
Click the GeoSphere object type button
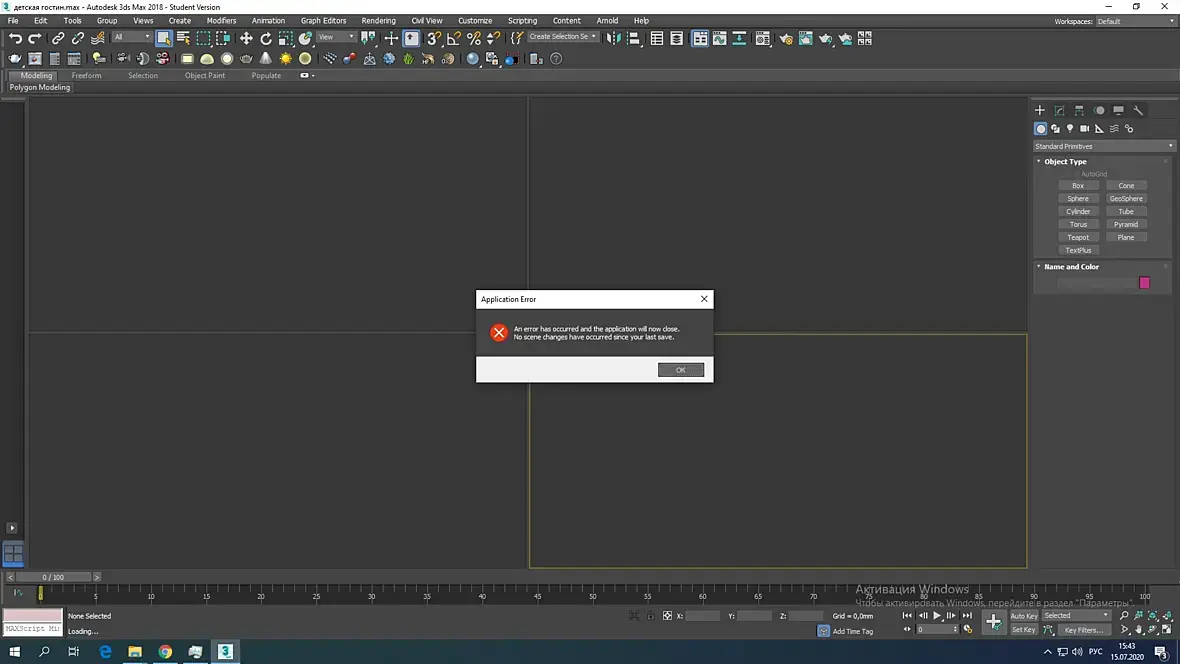pos(1126,199)
